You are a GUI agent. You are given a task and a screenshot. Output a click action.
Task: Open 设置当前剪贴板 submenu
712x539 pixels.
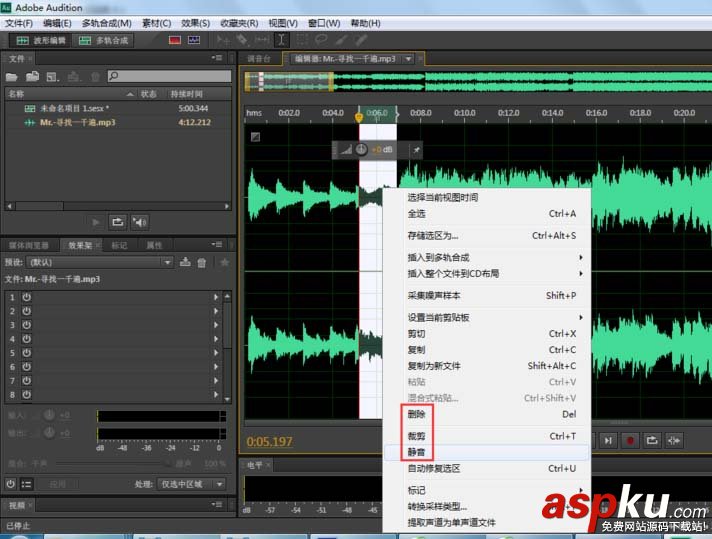coord(487,317)
